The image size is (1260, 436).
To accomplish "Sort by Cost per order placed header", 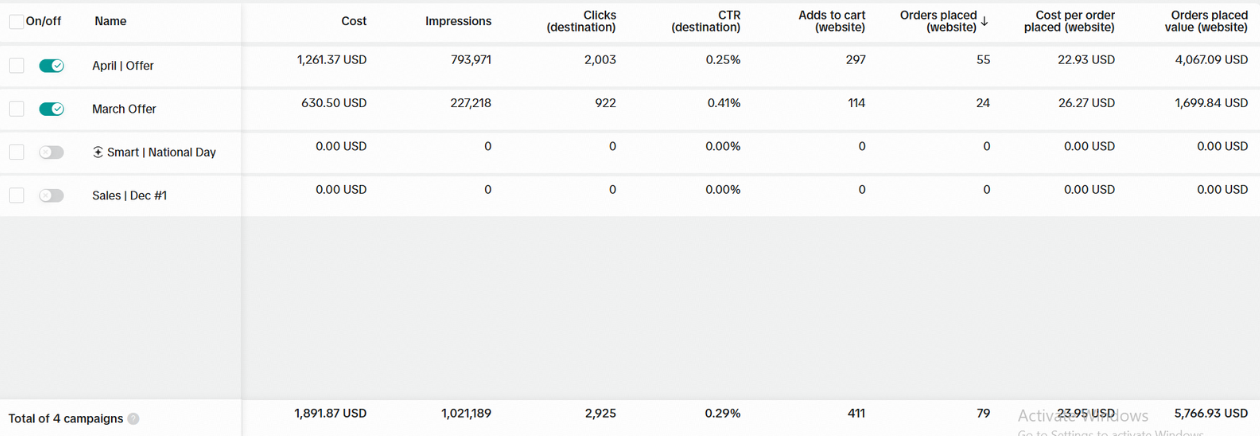I will (1069, 21).
